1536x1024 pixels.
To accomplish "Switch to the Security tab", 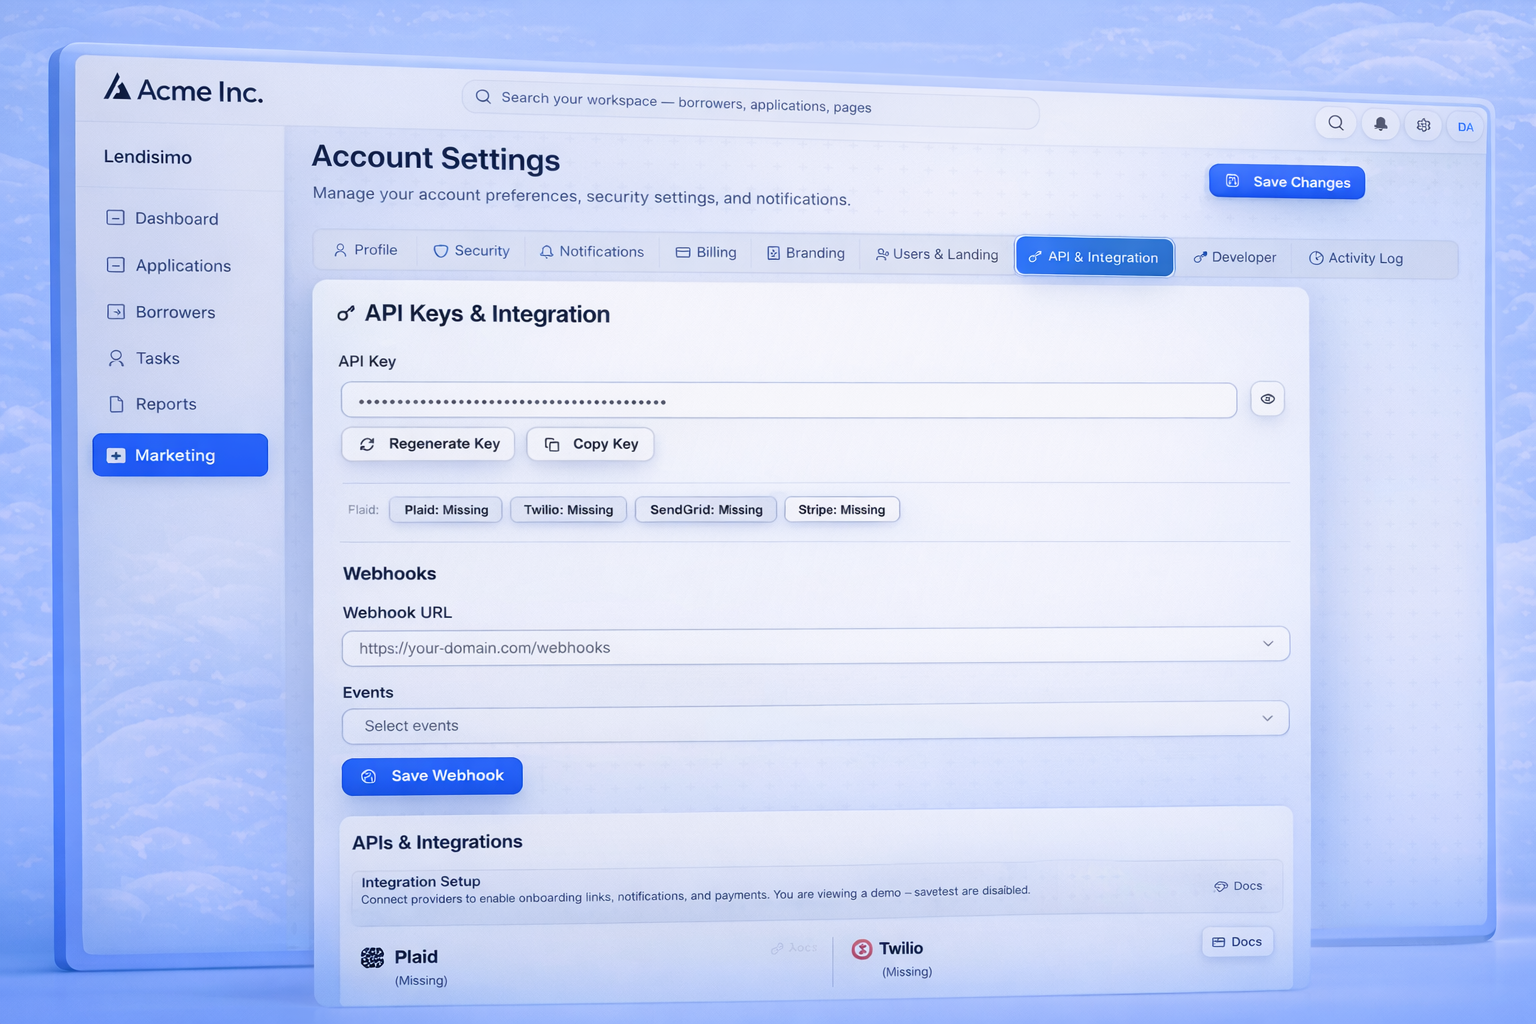I will pos(471,251).
